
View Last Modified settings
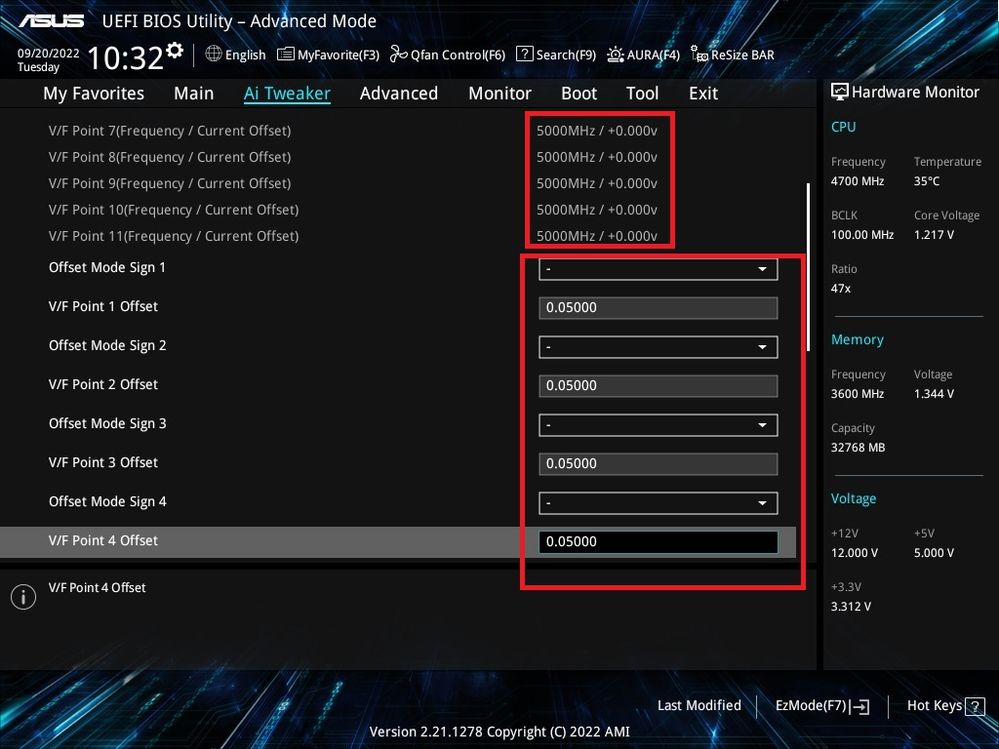point(699,706)
